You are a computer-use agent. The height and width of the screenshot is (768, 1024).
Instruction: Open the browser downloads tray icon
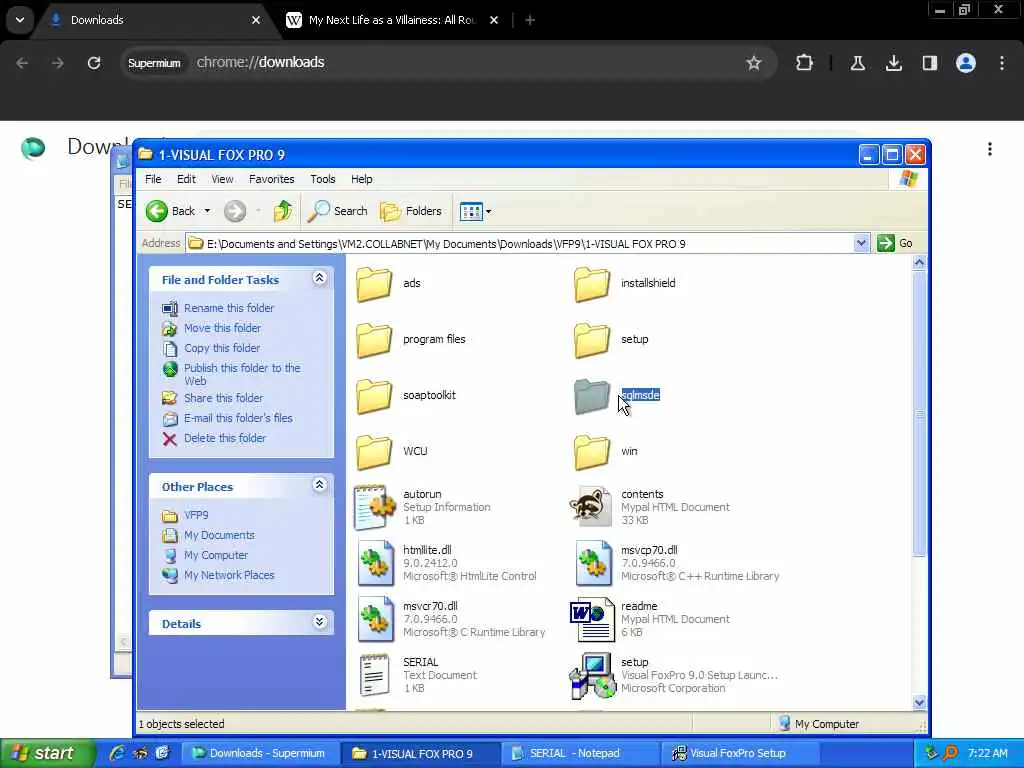(894, 63)
